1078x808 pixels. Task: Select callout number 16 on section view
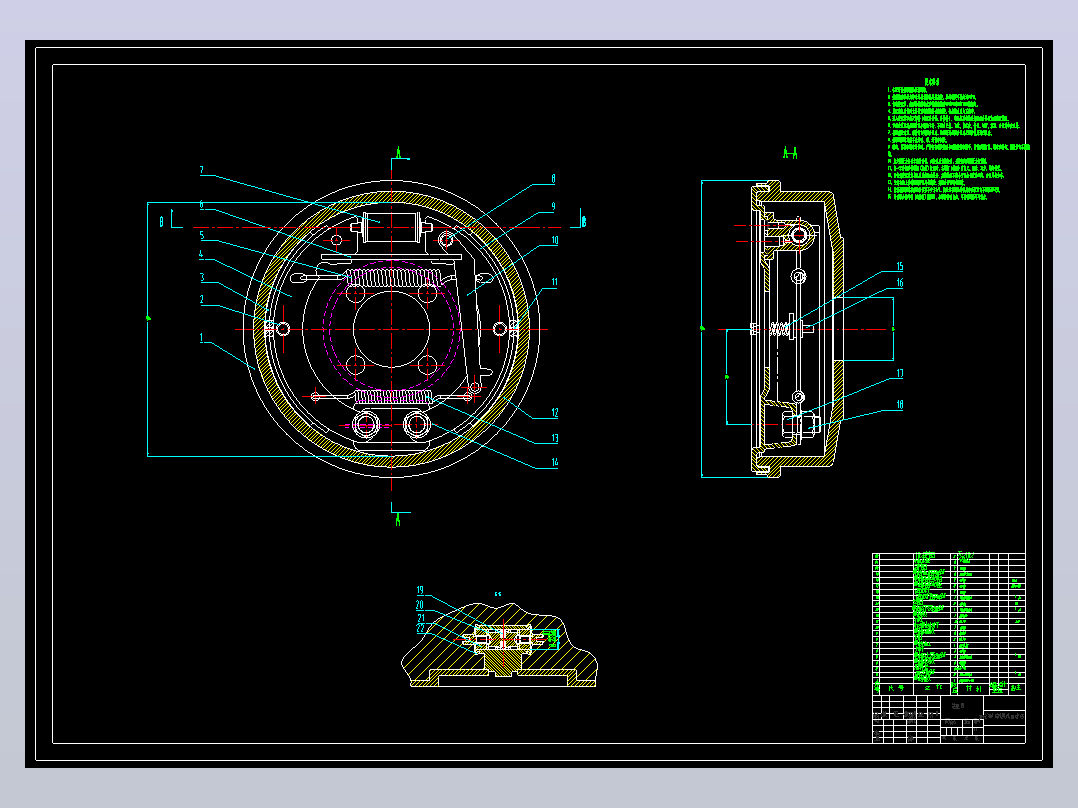coord(899,283)
